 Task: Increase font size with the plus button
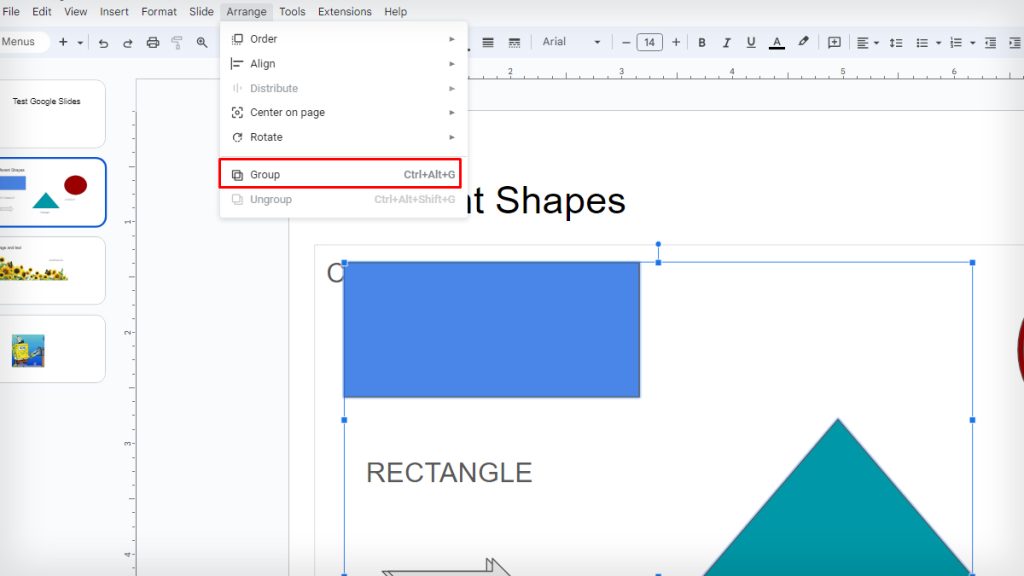point(675,42)
